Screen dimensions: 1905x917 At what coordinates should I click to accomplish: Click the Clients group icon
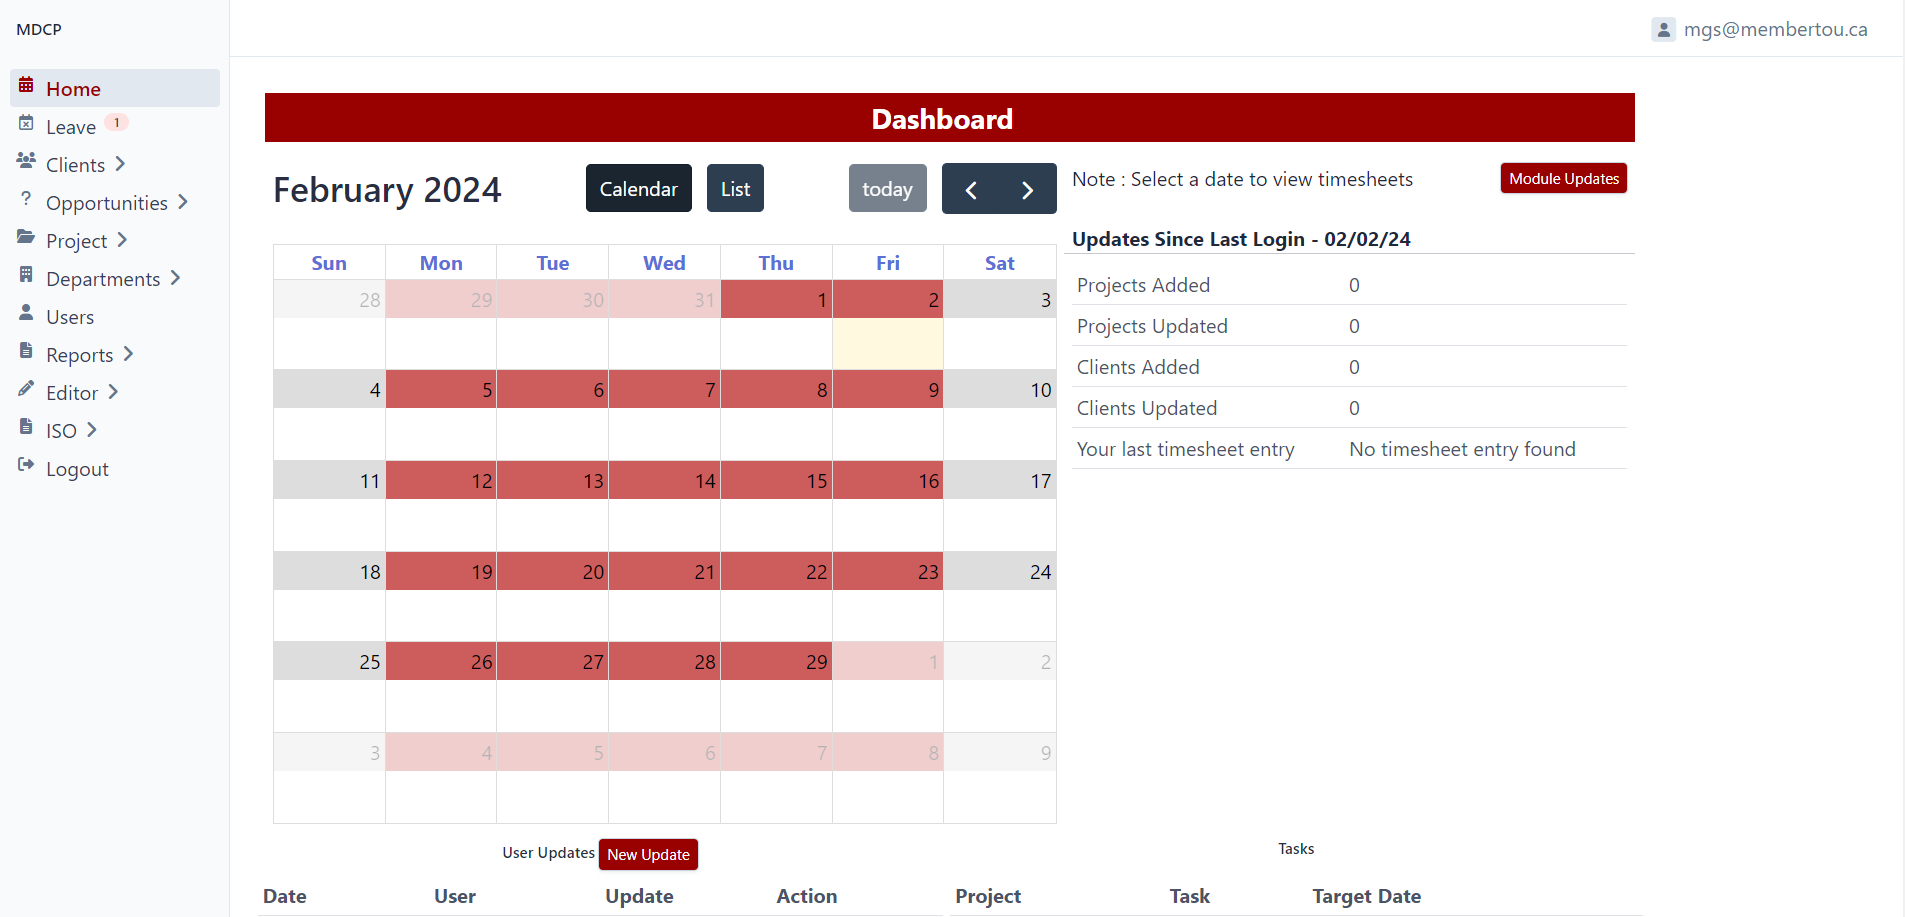point(26,161)
